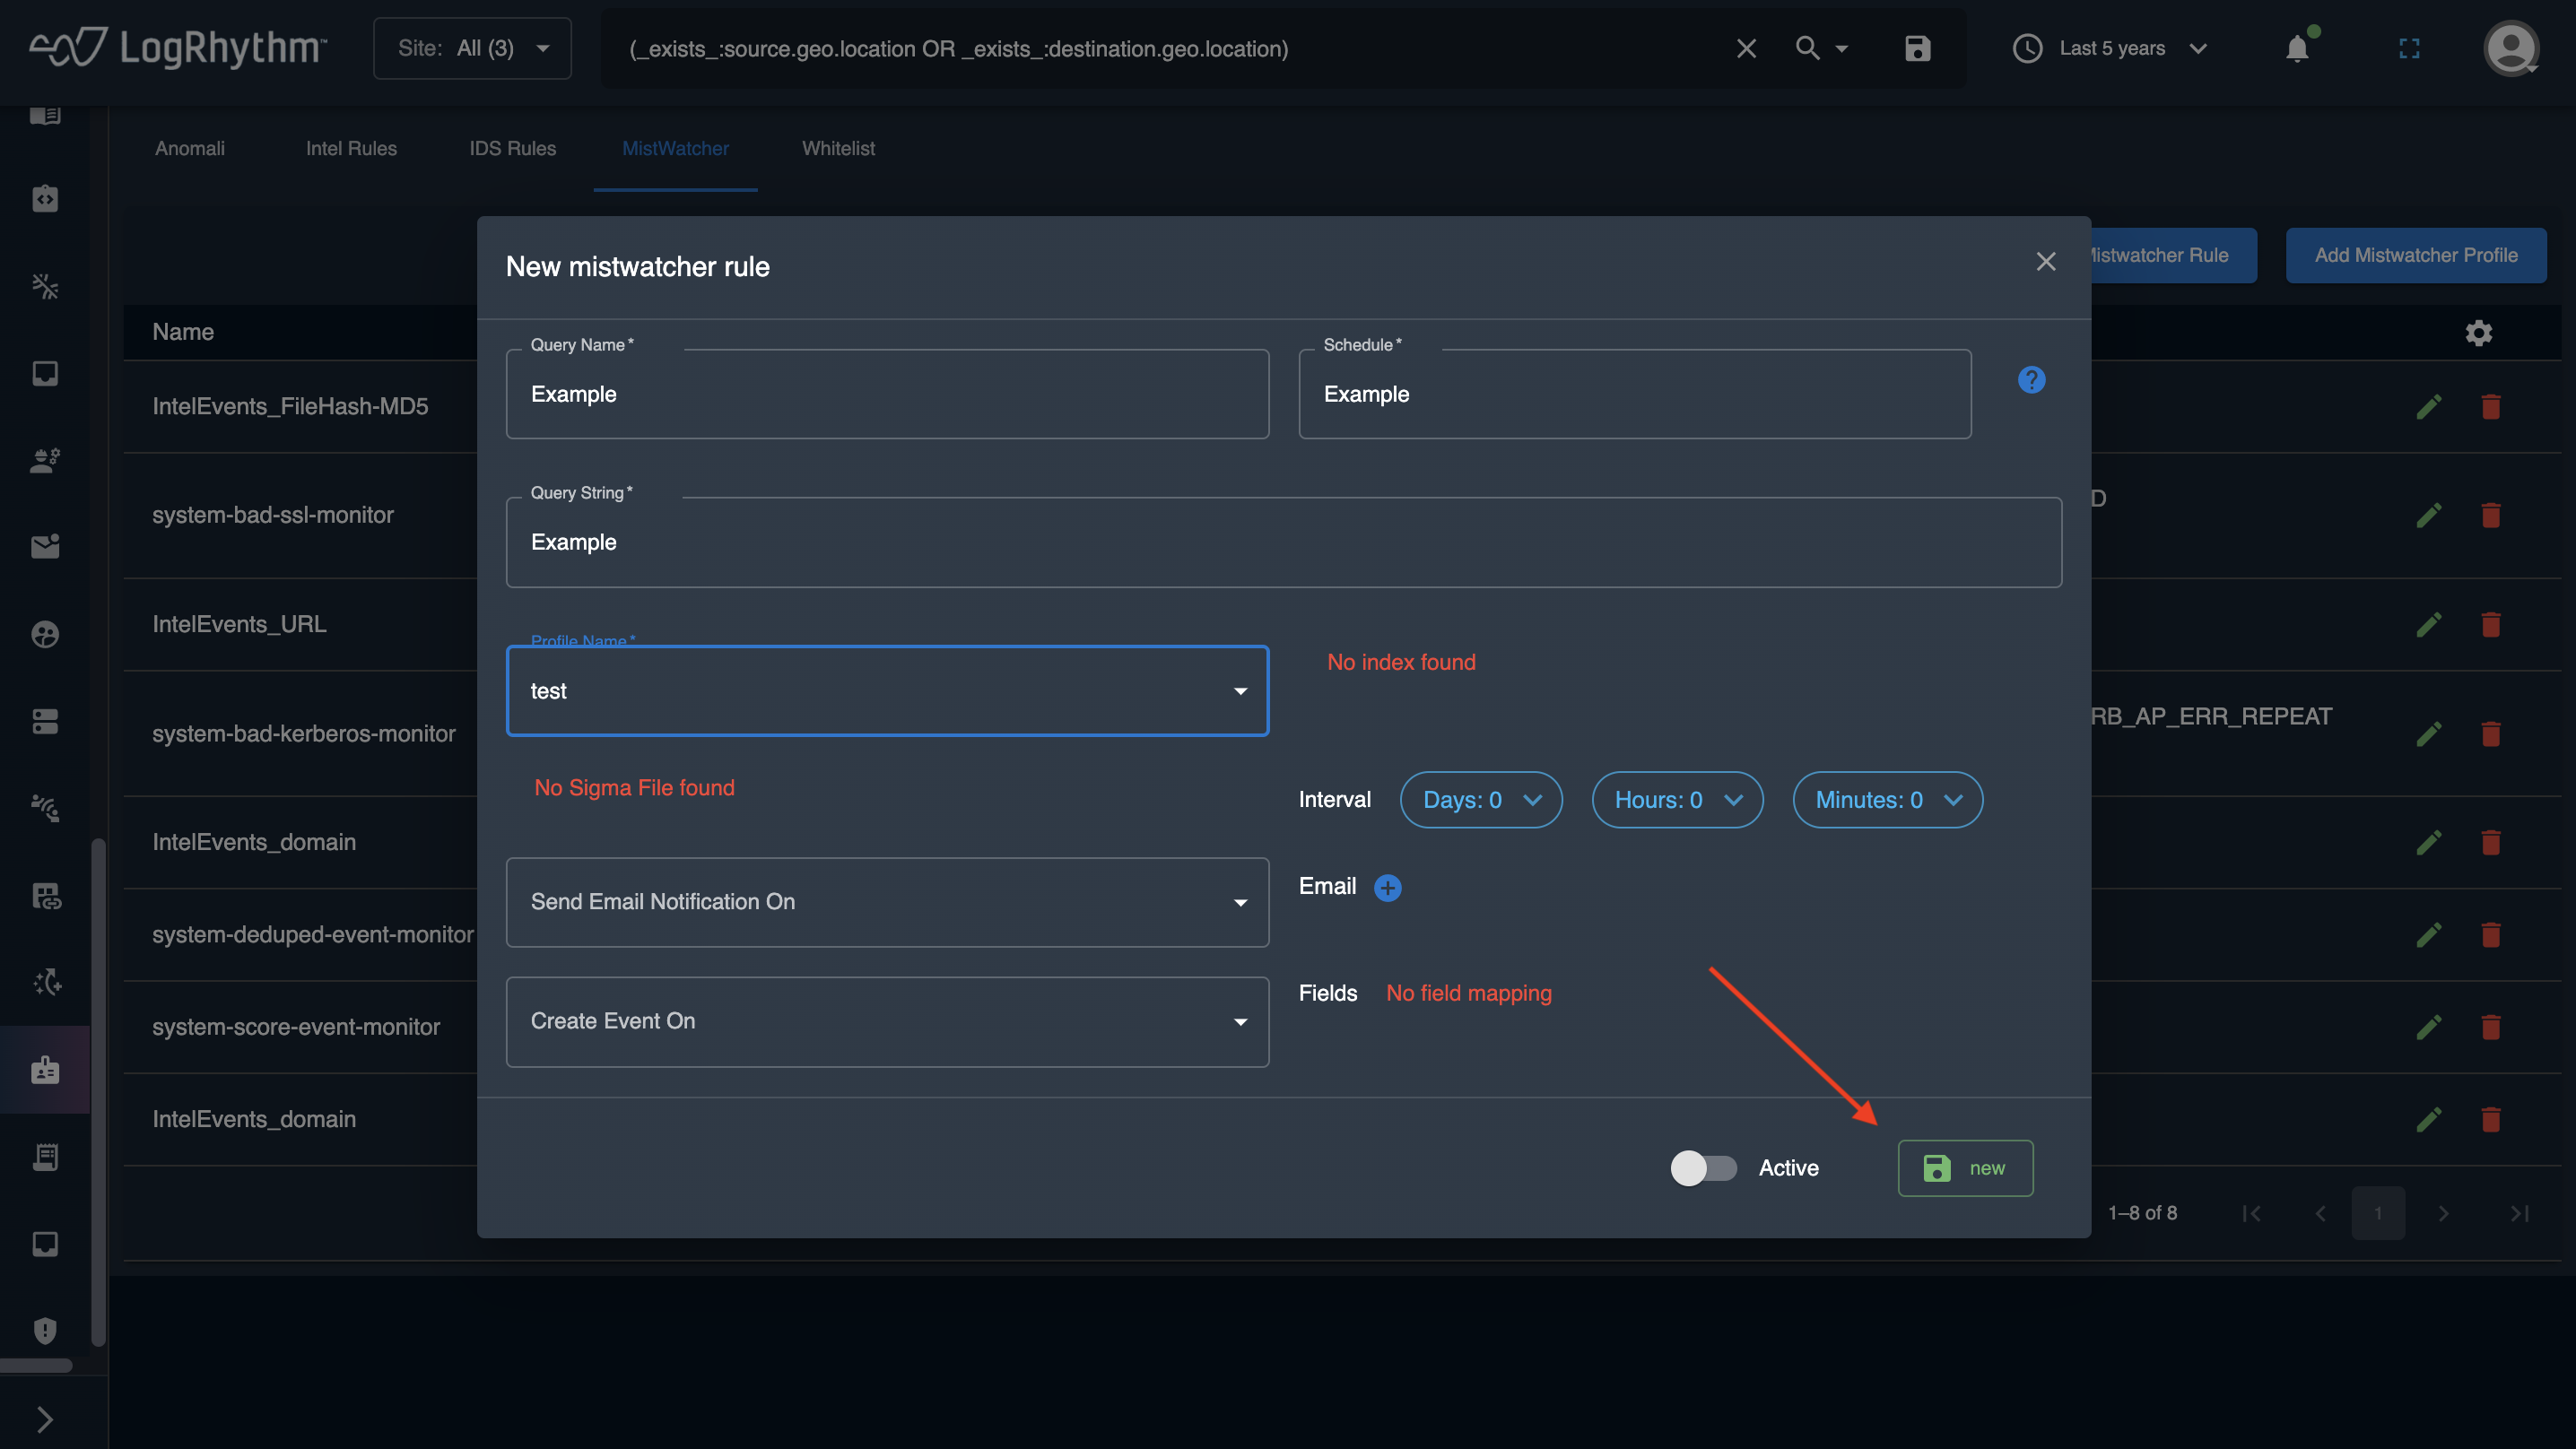
Task: Click the Add Mistwatcher Profile button
Action: (x=2415, y=255)
